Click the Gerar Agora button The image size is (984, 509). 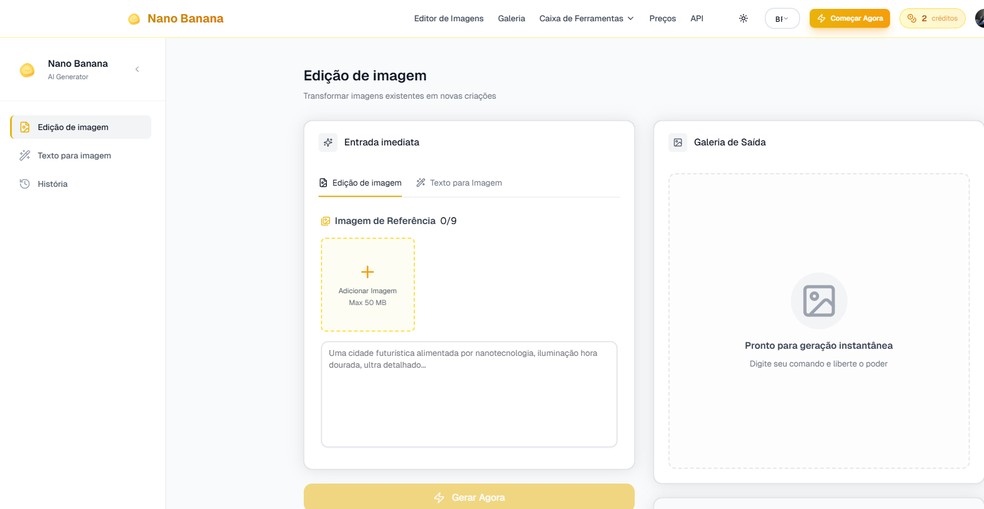[x=469, y=497]
